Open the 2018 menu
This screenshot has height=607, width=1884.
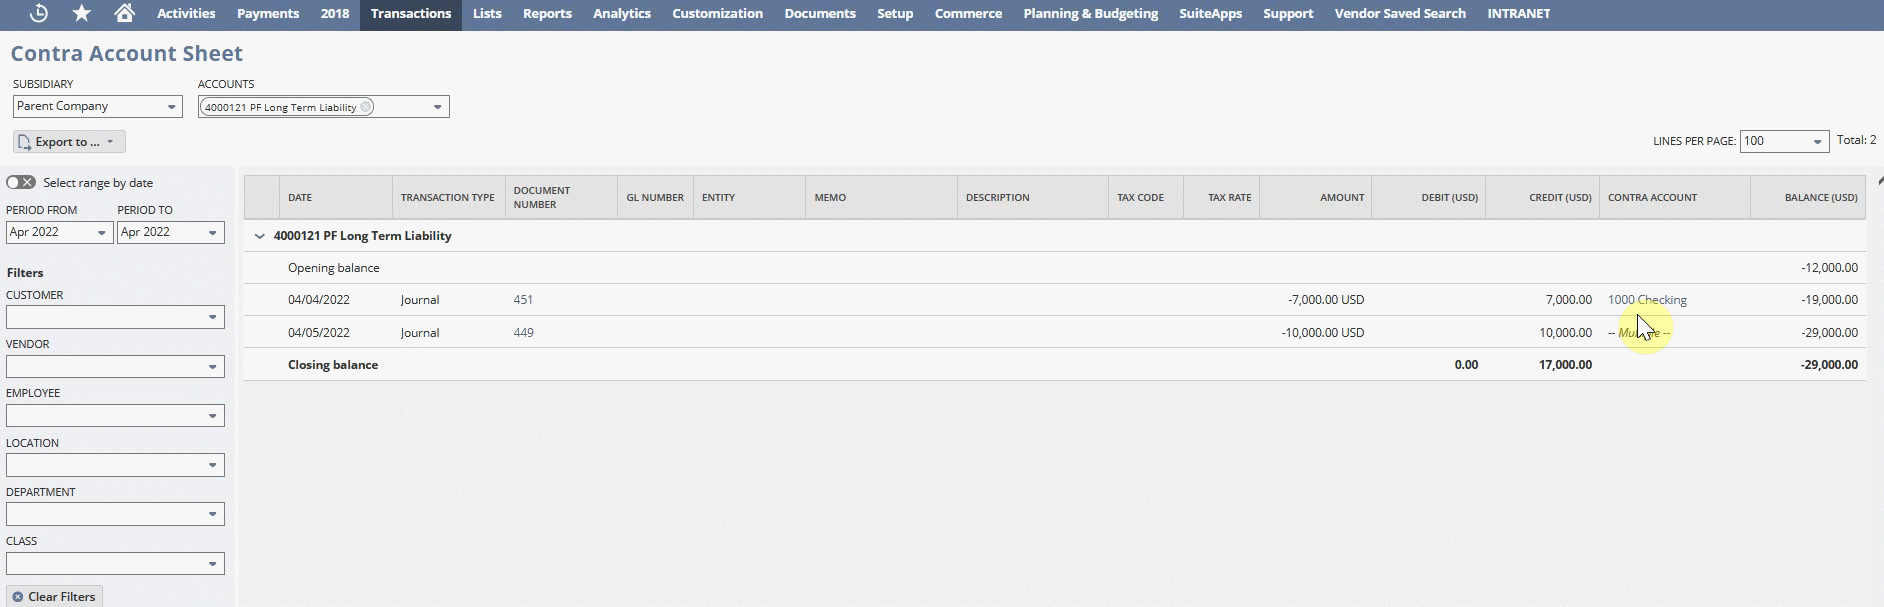click(335, 13)
